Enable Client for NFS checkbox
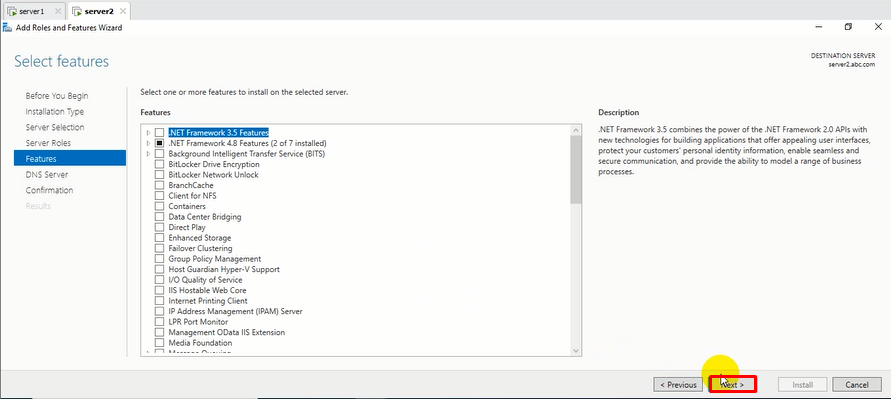The width and height of the screenshot is (891, 399). tap(159, 196)
